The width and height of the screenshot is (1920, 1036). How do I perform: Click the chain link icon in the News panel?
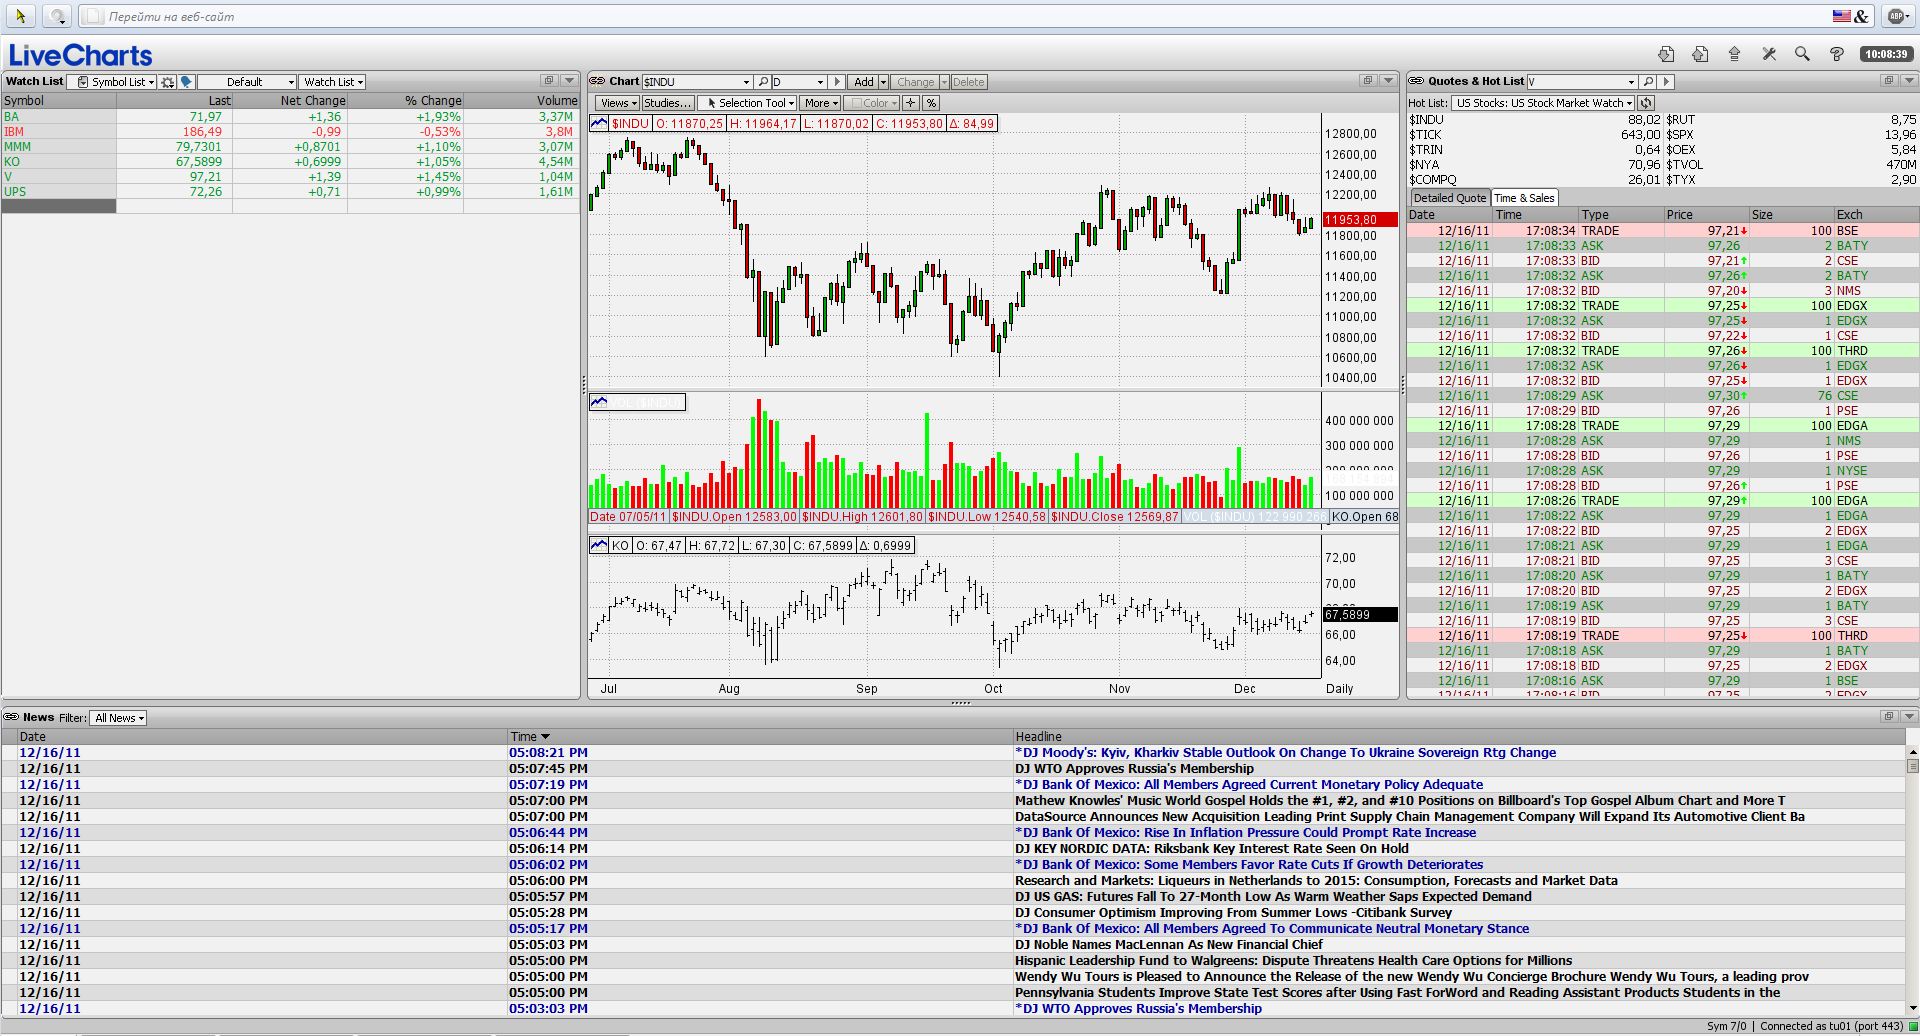11,717
